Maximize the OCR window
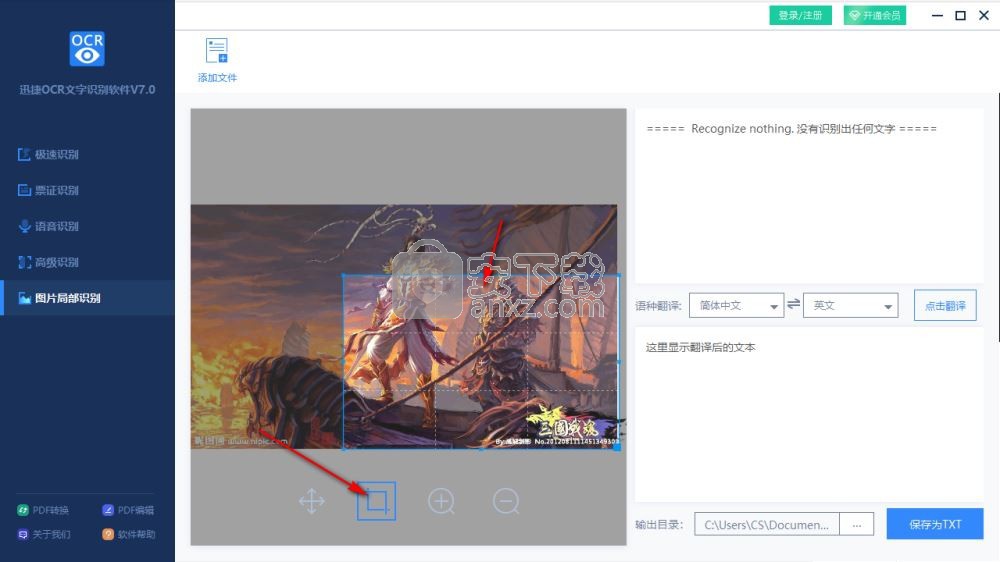Screen dimensions: 1000x562 [x=960, y=15]
